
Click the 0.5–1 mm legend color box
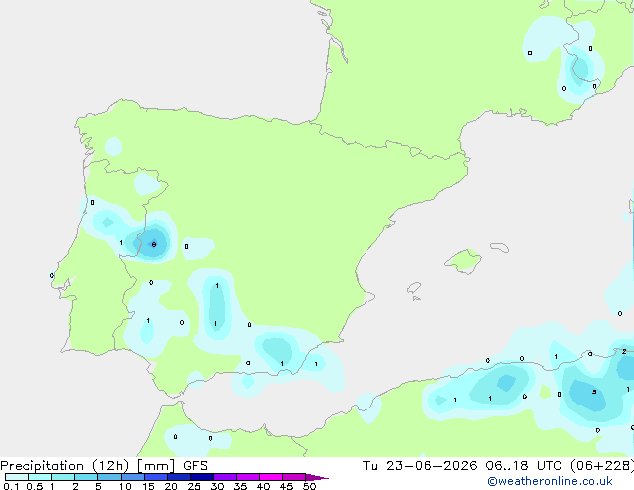coord(40,477)
